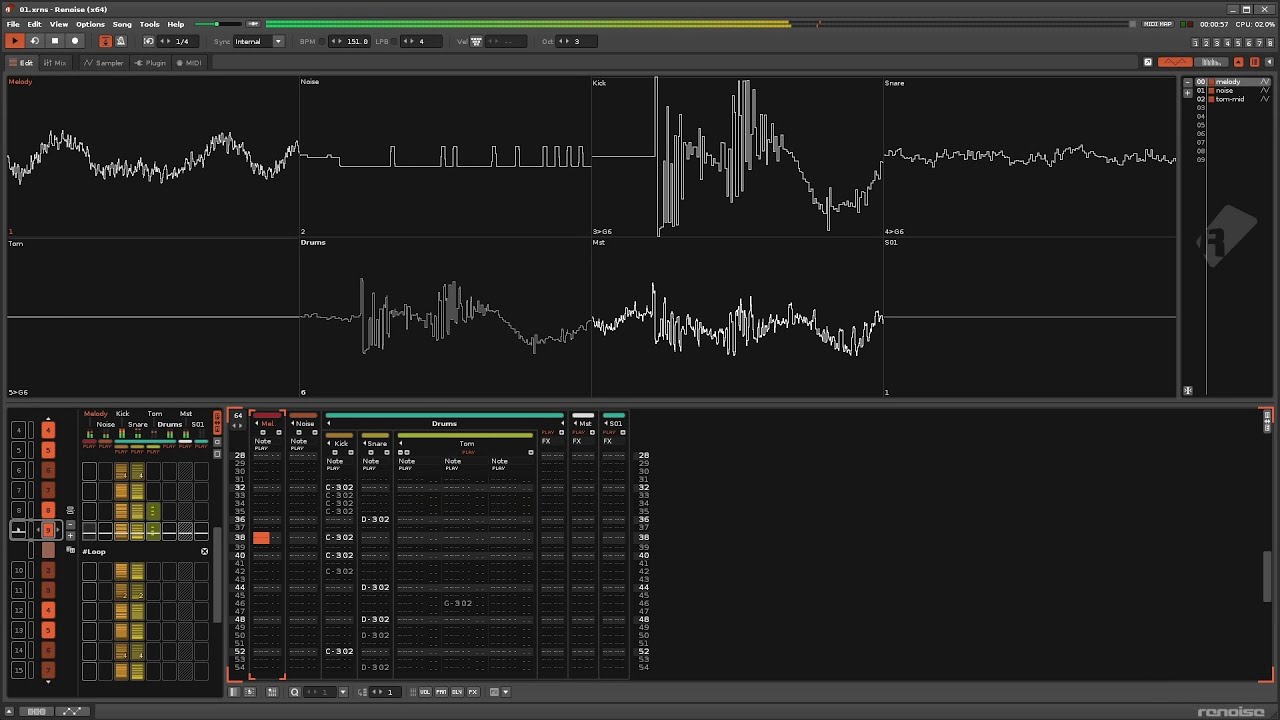Toggle panning column PAN button
The image size is (1280, 720).
pyautogui.click(x=441, y=692)
